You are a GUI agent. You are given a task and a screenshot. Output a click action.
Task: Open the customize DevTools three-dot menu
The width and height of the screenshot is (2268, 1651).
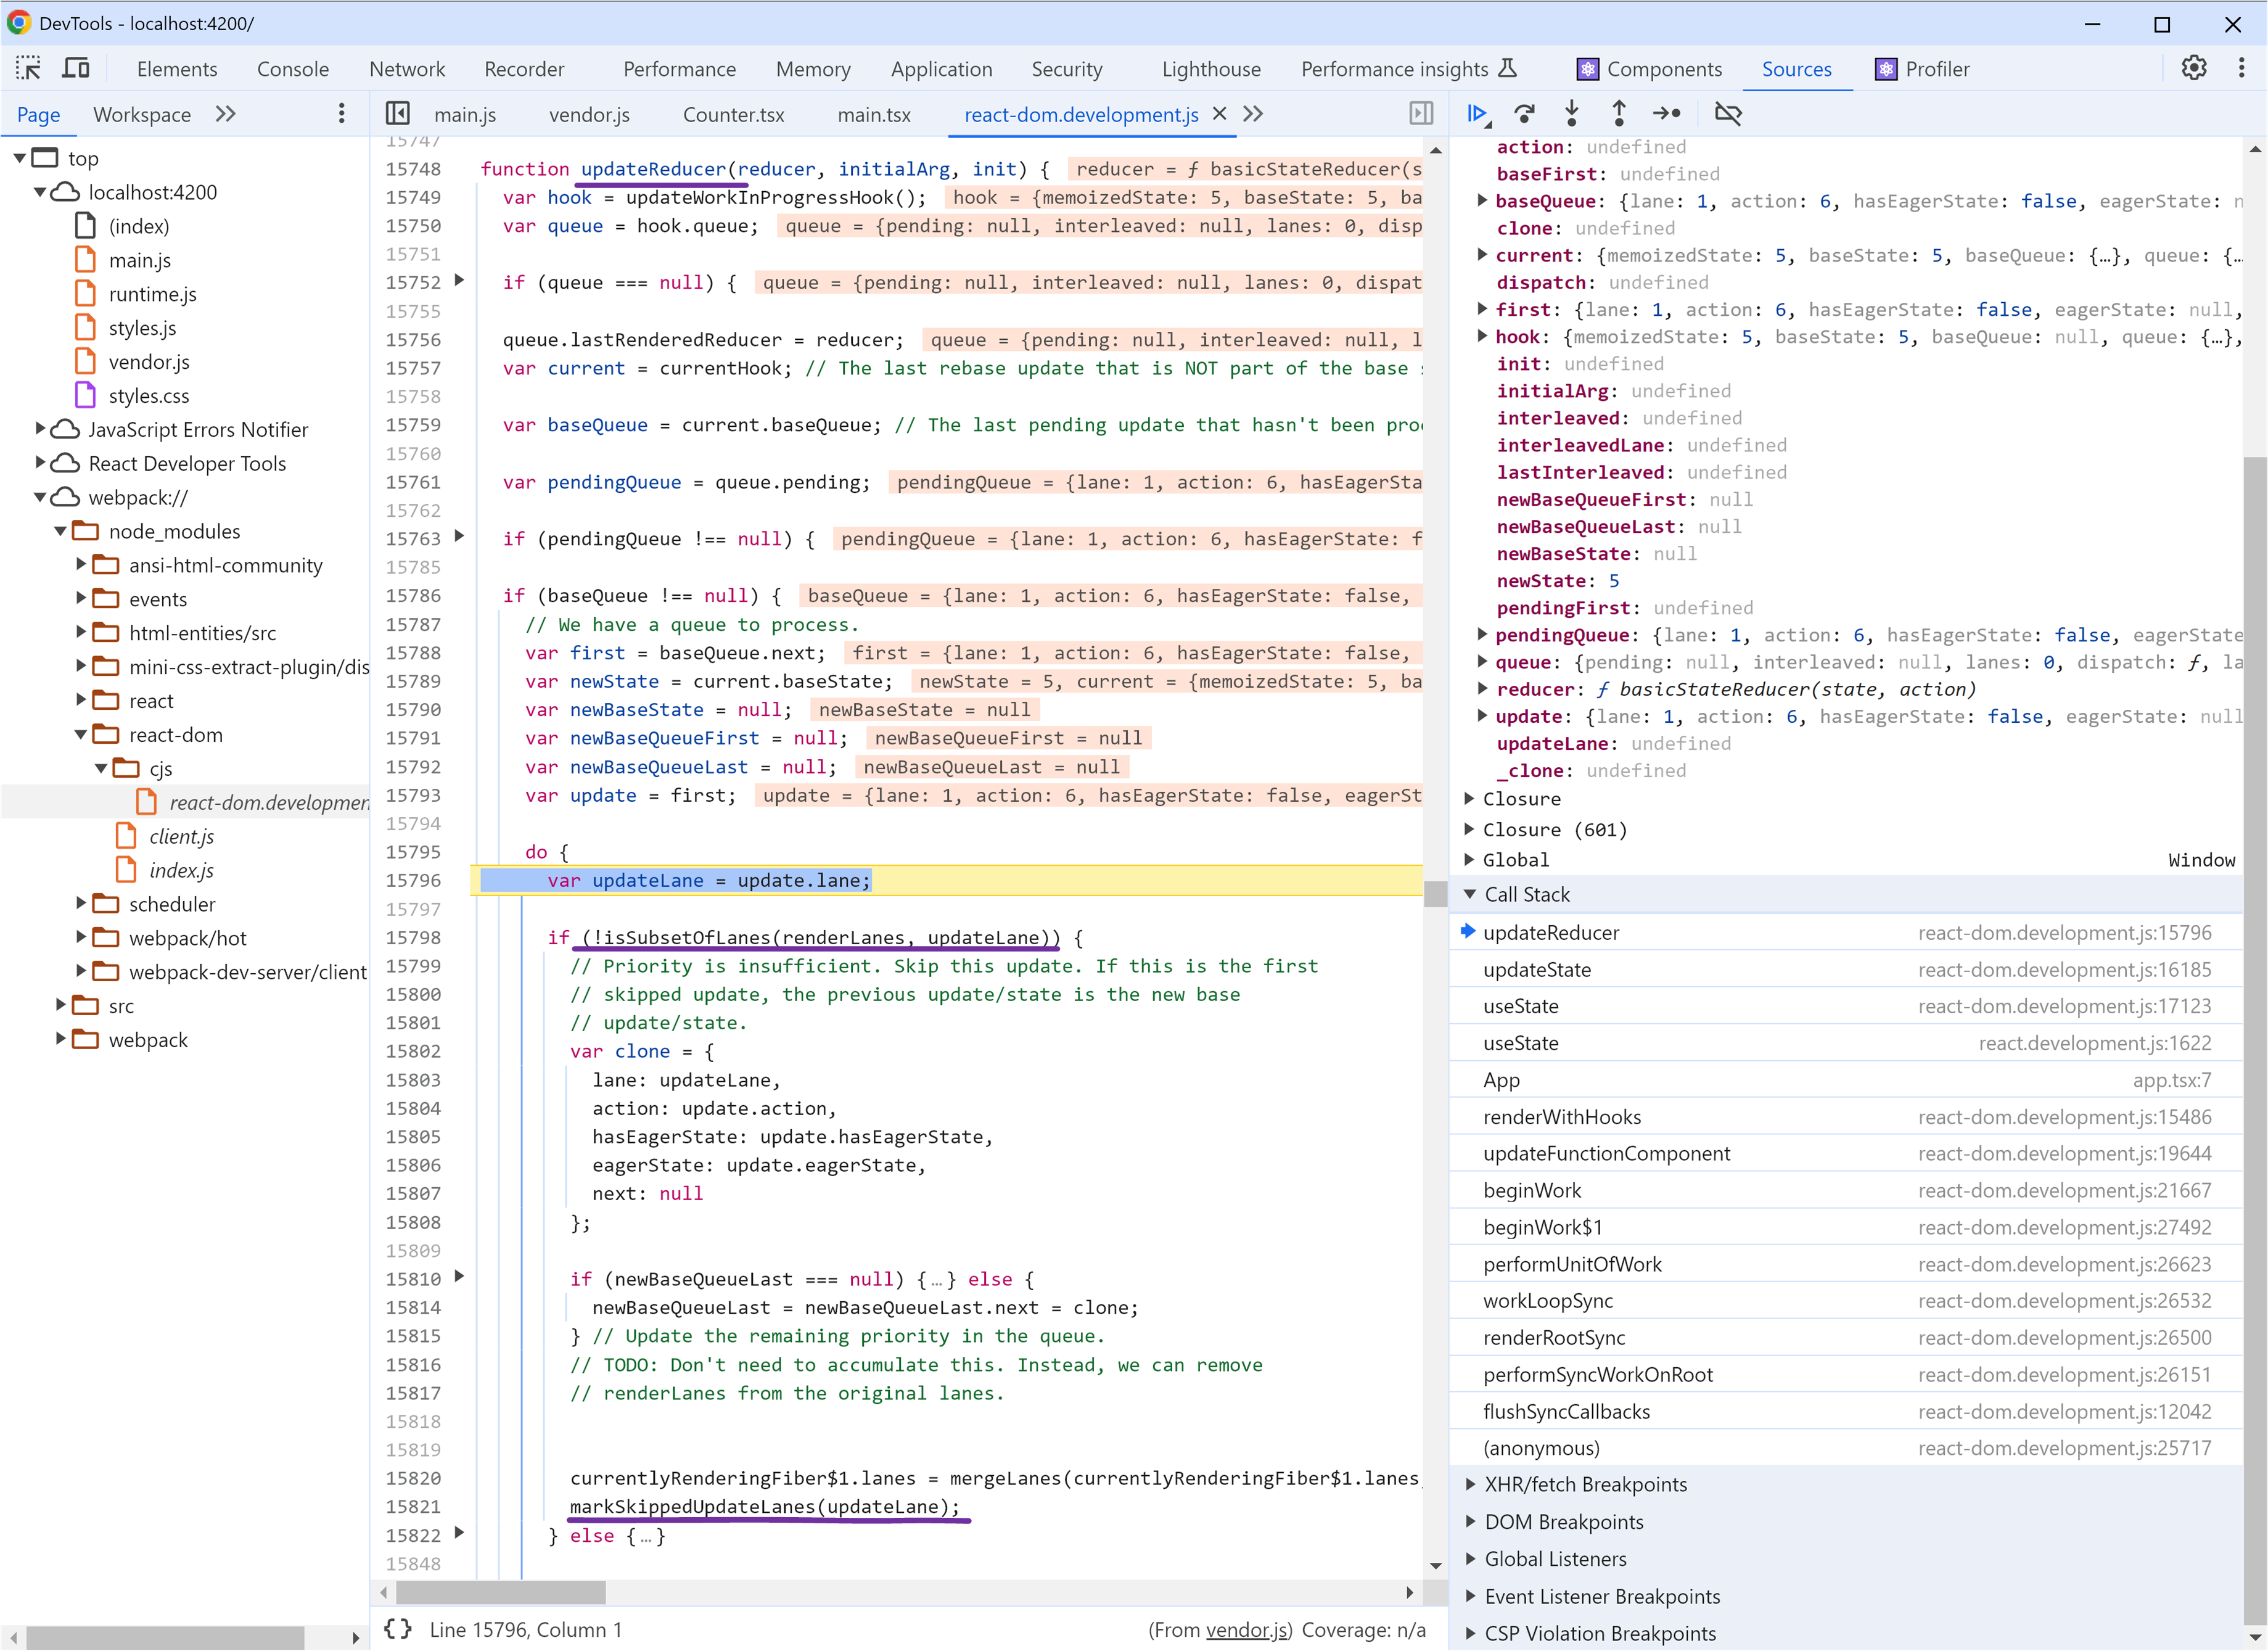(2241, 69)
